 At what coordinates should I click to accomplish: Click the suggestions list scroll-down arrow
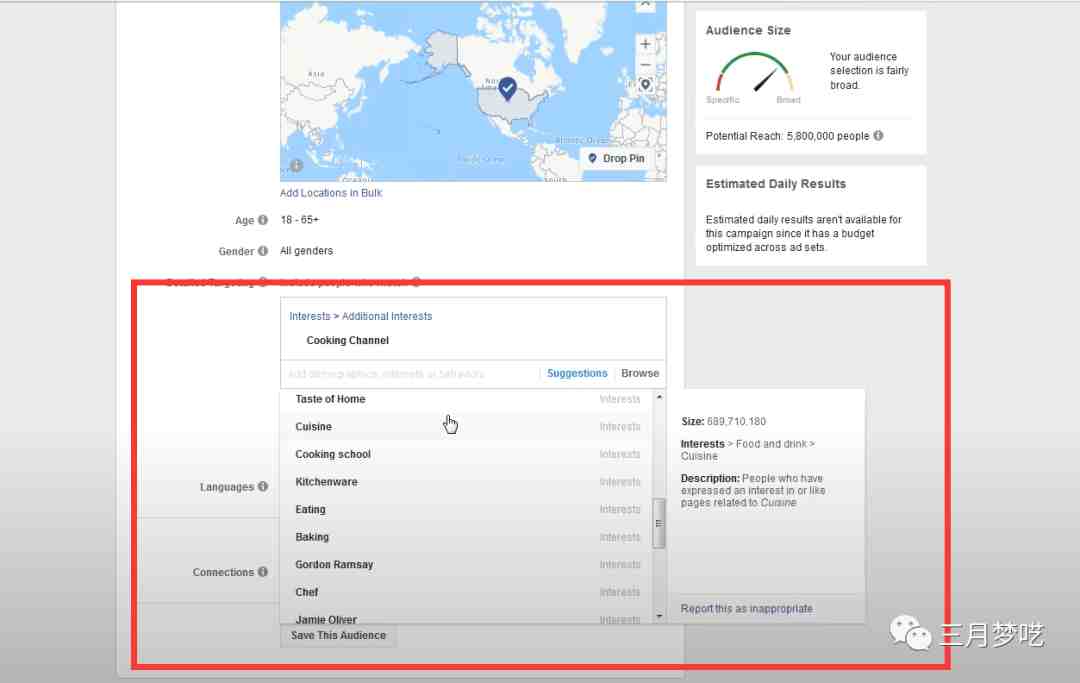click(659, 616)
